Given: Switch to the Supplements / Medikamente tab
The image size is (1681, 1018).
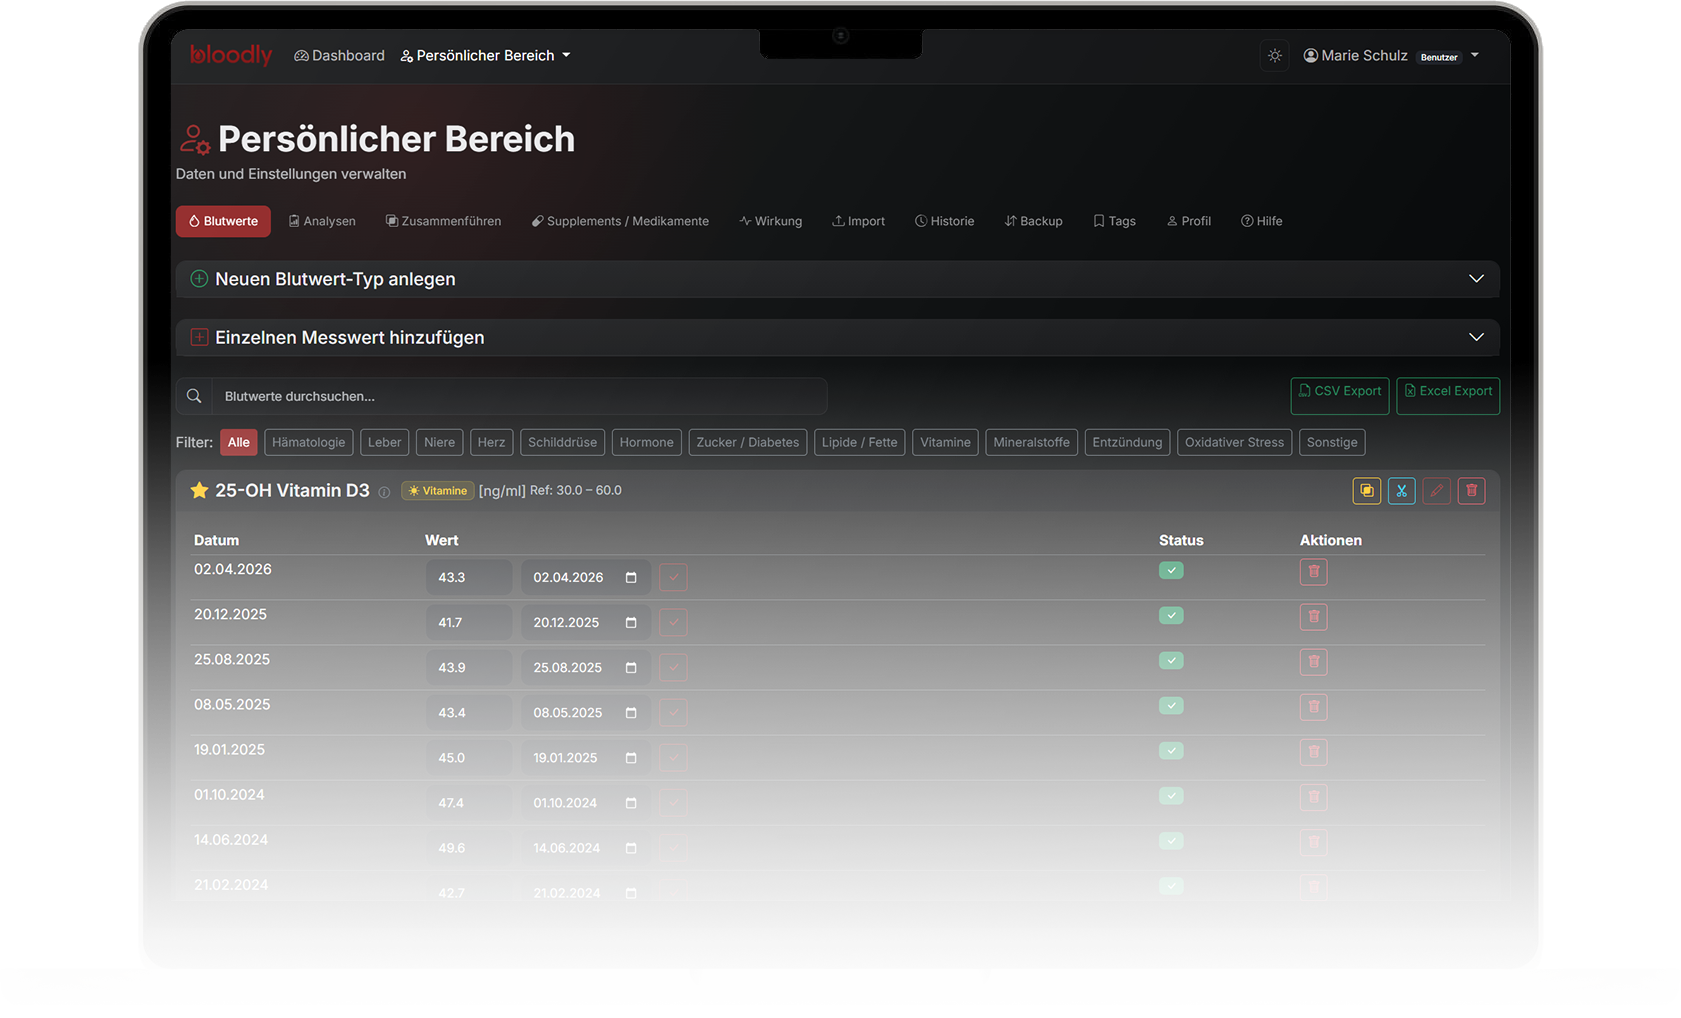Looking at the screenshot, I should tap(620, 221).
